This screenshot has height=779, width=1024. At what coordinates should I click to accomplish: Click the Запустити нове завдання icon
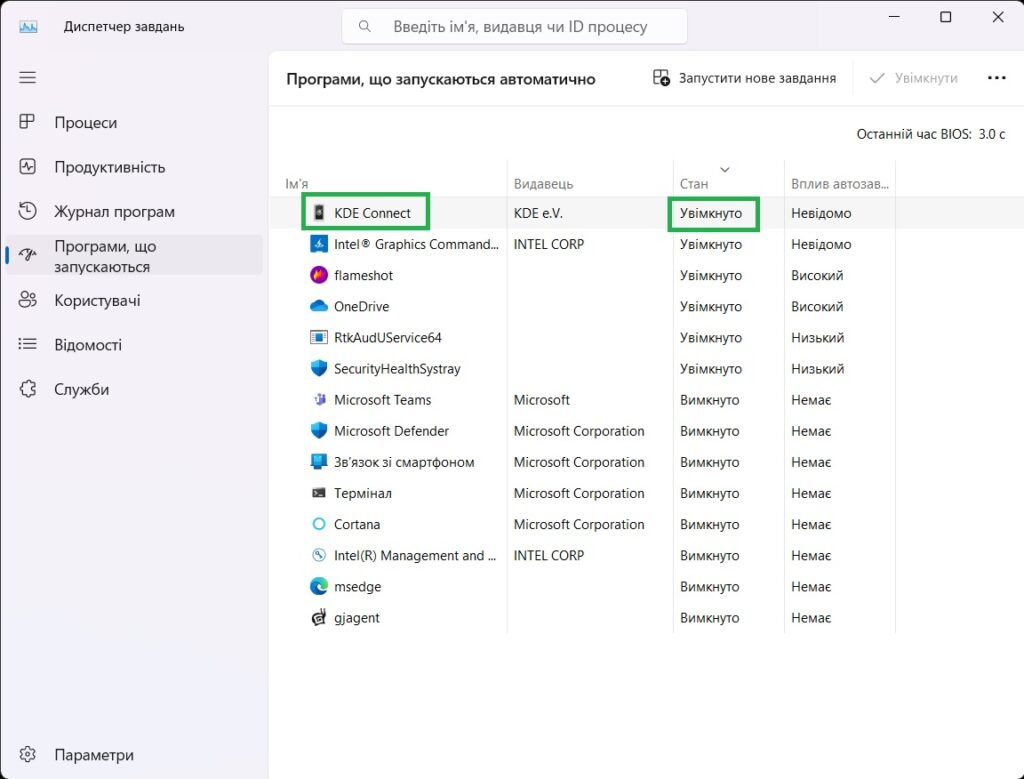tap(662, 78)
